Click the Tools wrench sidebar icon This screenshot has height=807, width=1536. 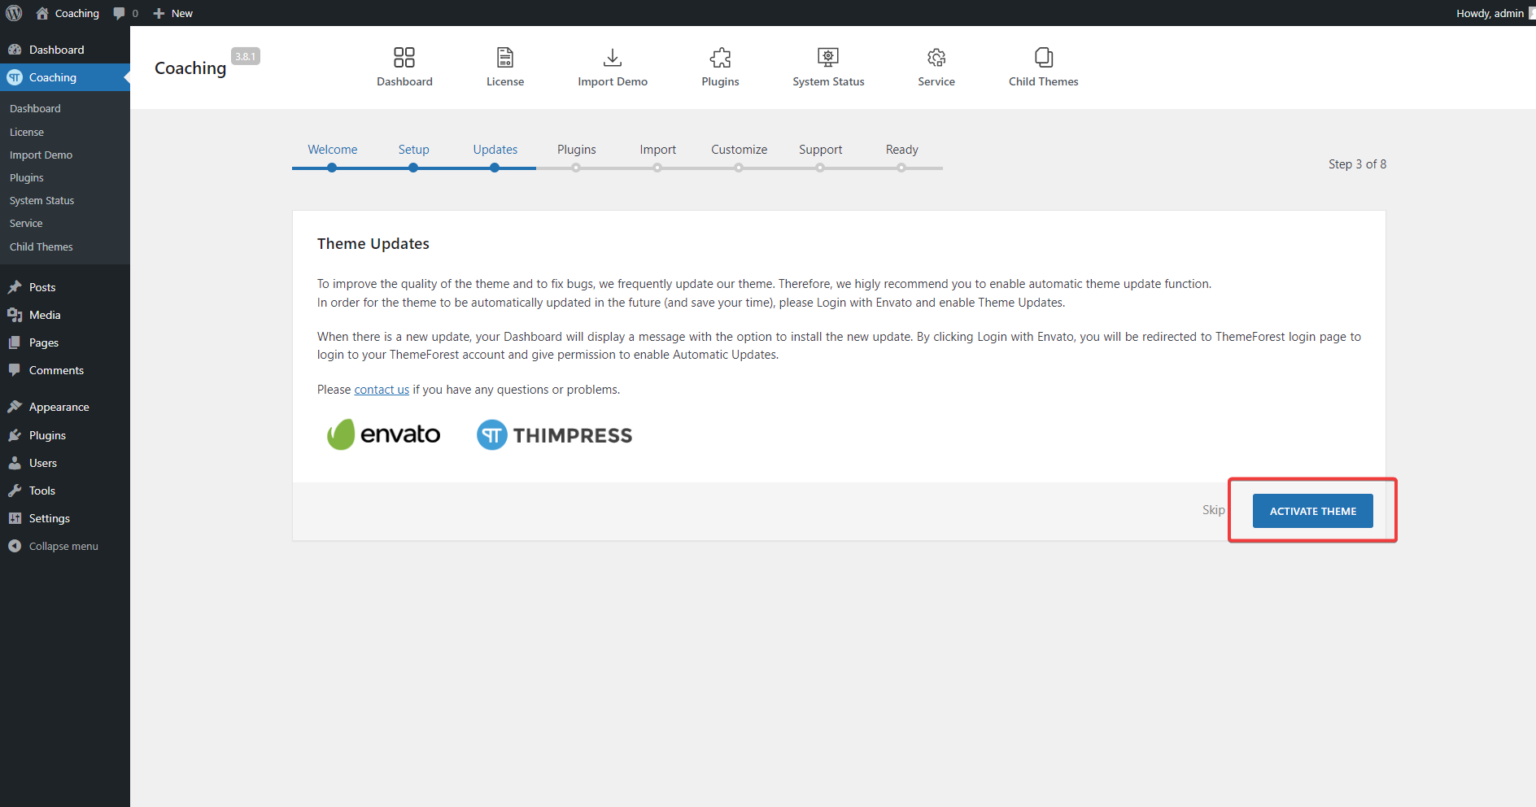pos(14,490)
